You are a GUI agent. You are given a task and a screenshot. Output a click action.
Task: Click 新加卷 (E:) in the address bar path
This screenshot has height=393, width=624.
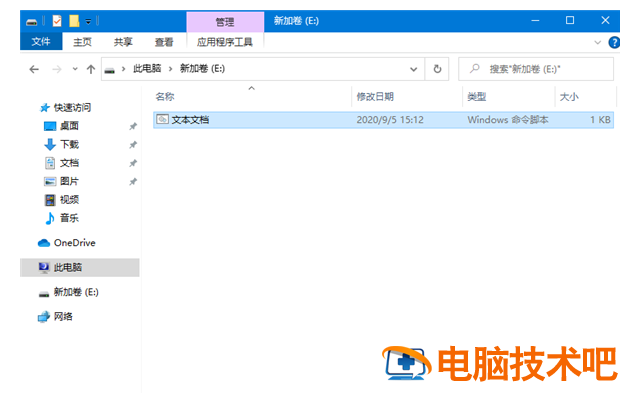[x=202, y=68]
